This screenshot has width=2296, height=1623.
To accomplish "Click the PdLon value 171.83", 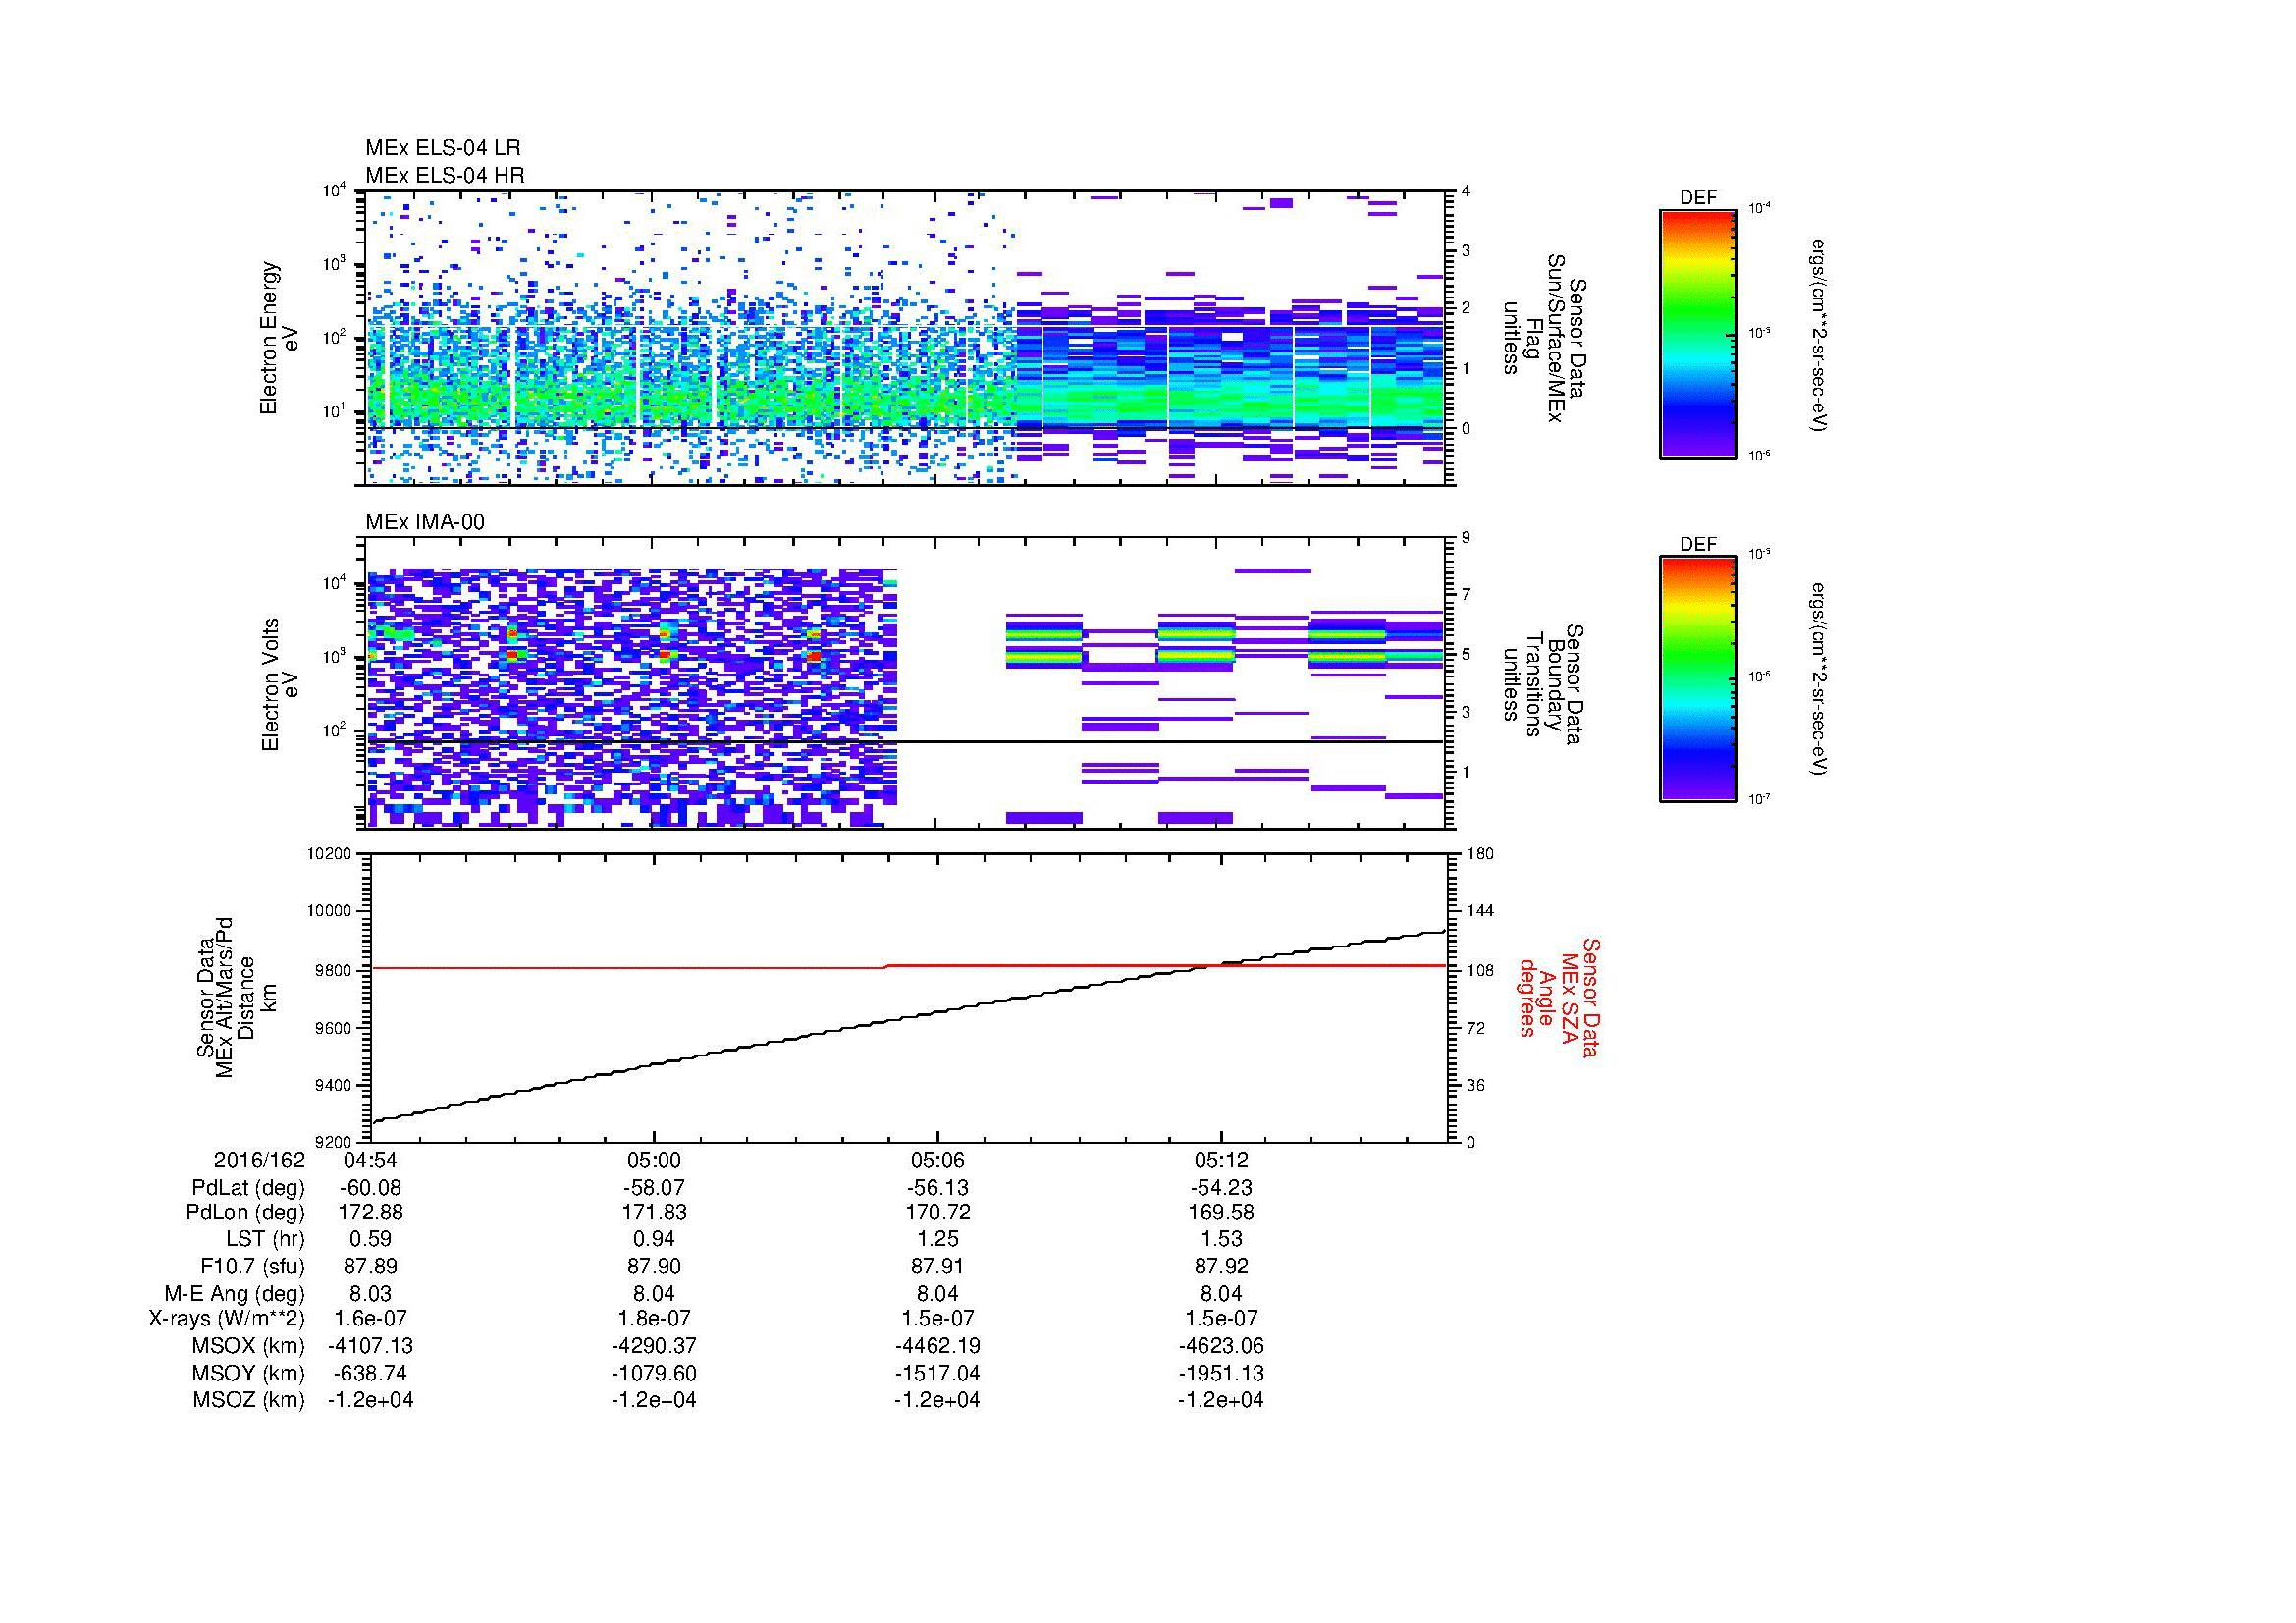I will [654, 1213].
